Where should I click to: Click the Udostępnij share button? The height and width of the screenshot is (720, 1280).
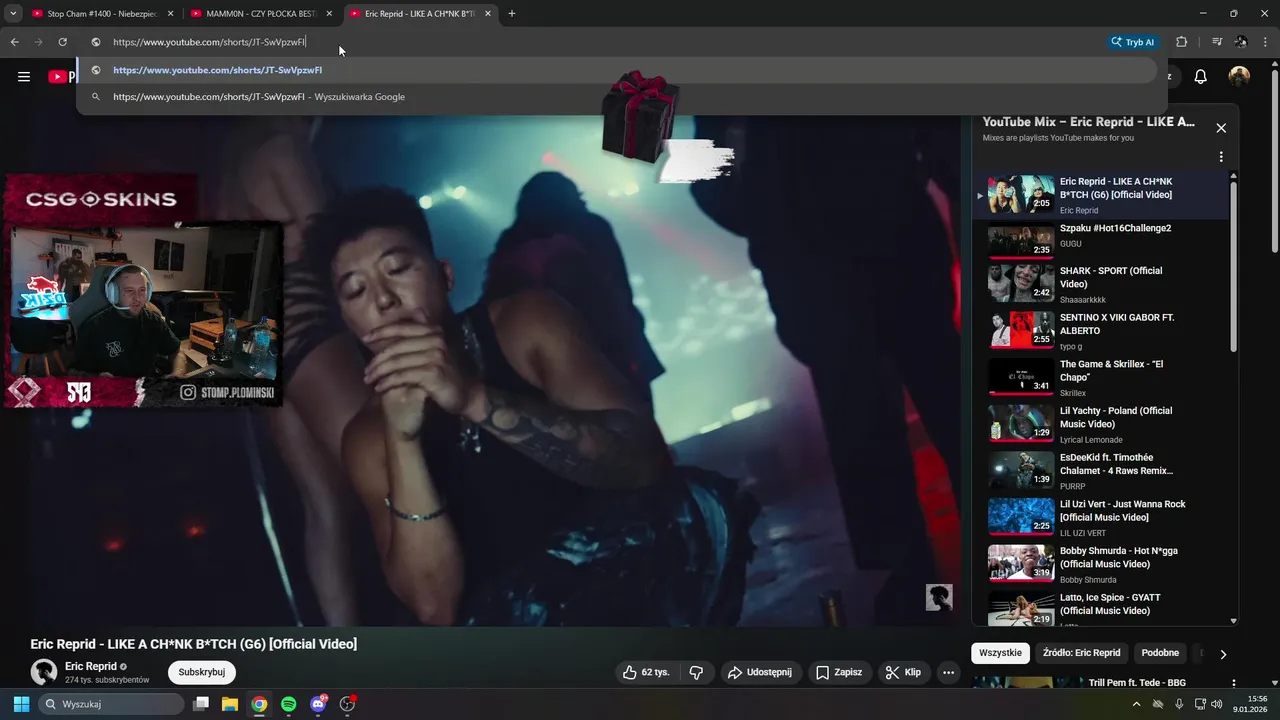click(x=759, y=672)
